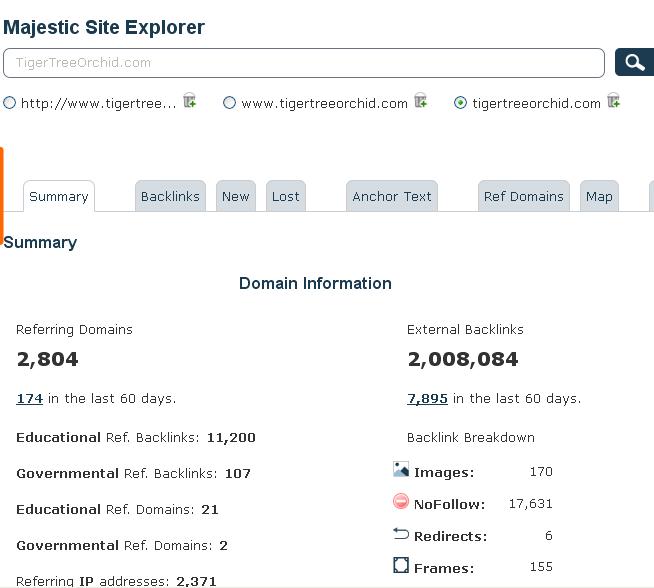The width and height of the screenshot is (654, 588).
Task: Select the http://www.tigertree... radio button
Action: [x=10, y=103]
